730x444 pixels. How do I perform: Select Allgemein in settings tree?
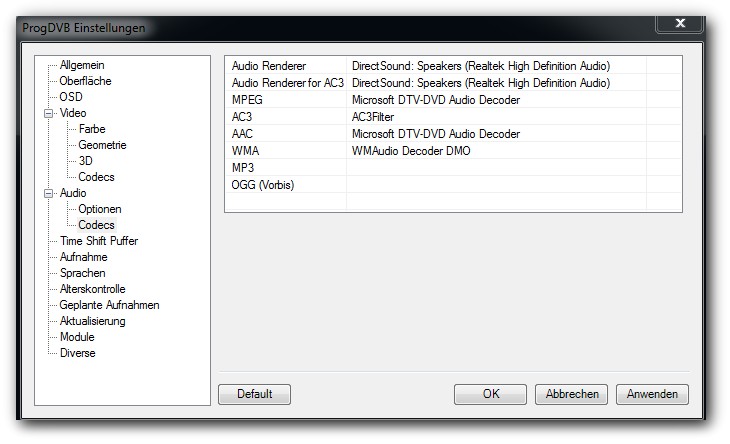point(81,65)
